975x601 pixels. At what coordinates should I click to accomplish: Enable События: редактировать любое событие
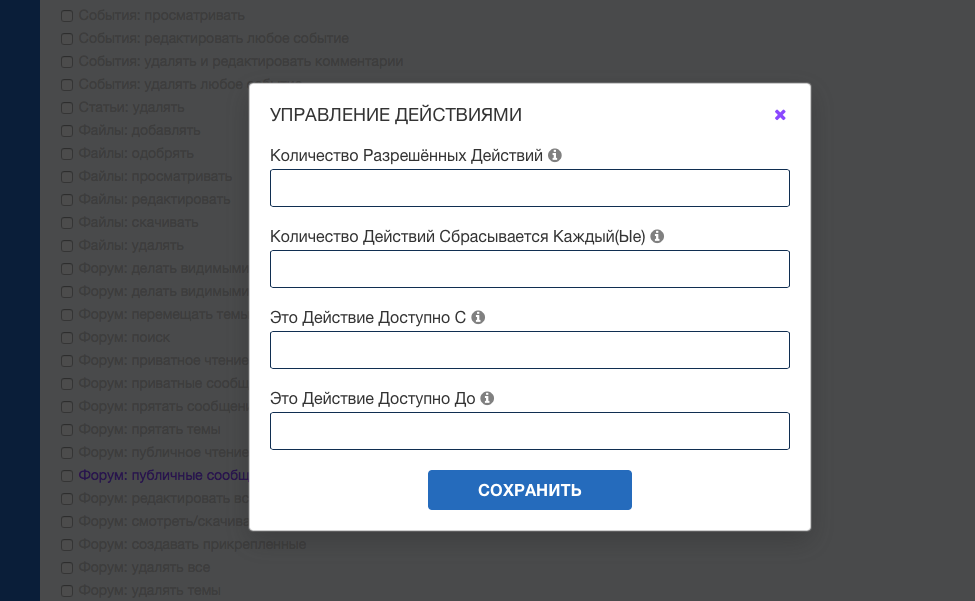[67, 39]
